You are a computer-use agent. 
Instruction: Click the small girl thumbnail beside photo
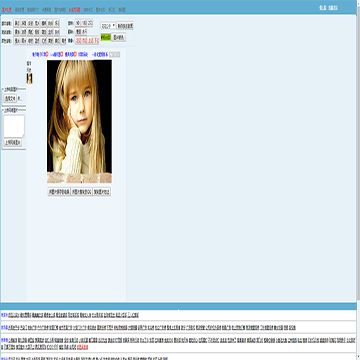point(29,78)
